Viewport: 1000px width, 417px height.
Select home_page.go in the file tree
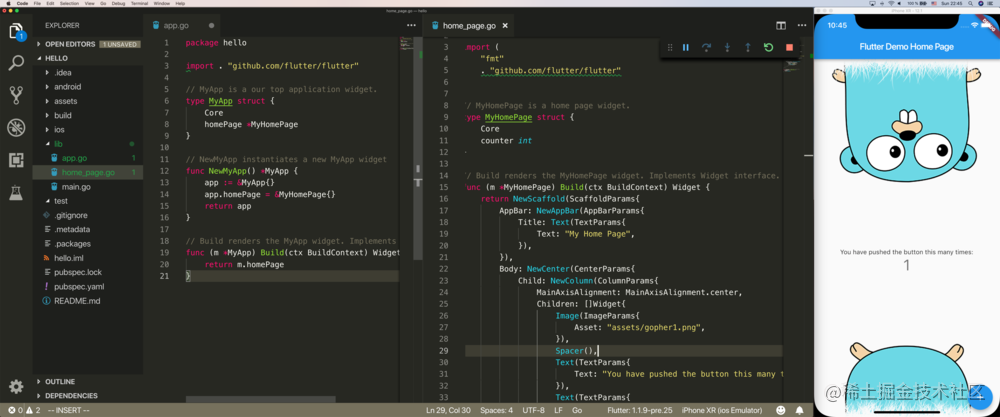point(88,172)
